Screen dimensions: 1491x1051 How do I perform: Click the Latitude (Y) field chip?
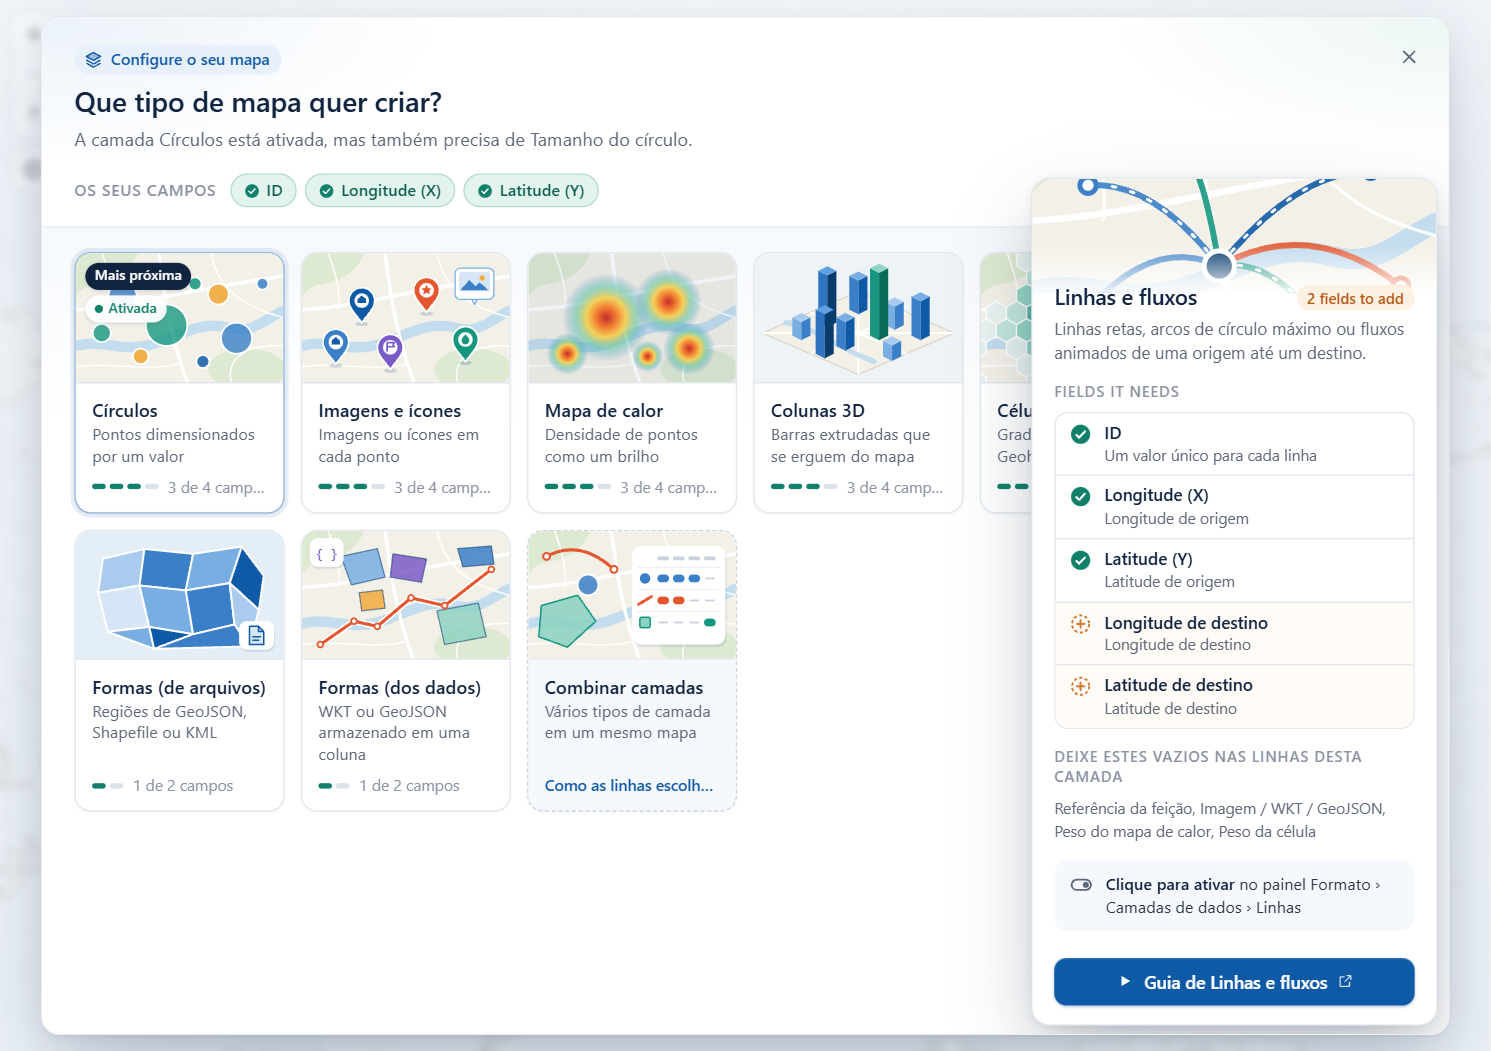(531, 191)
